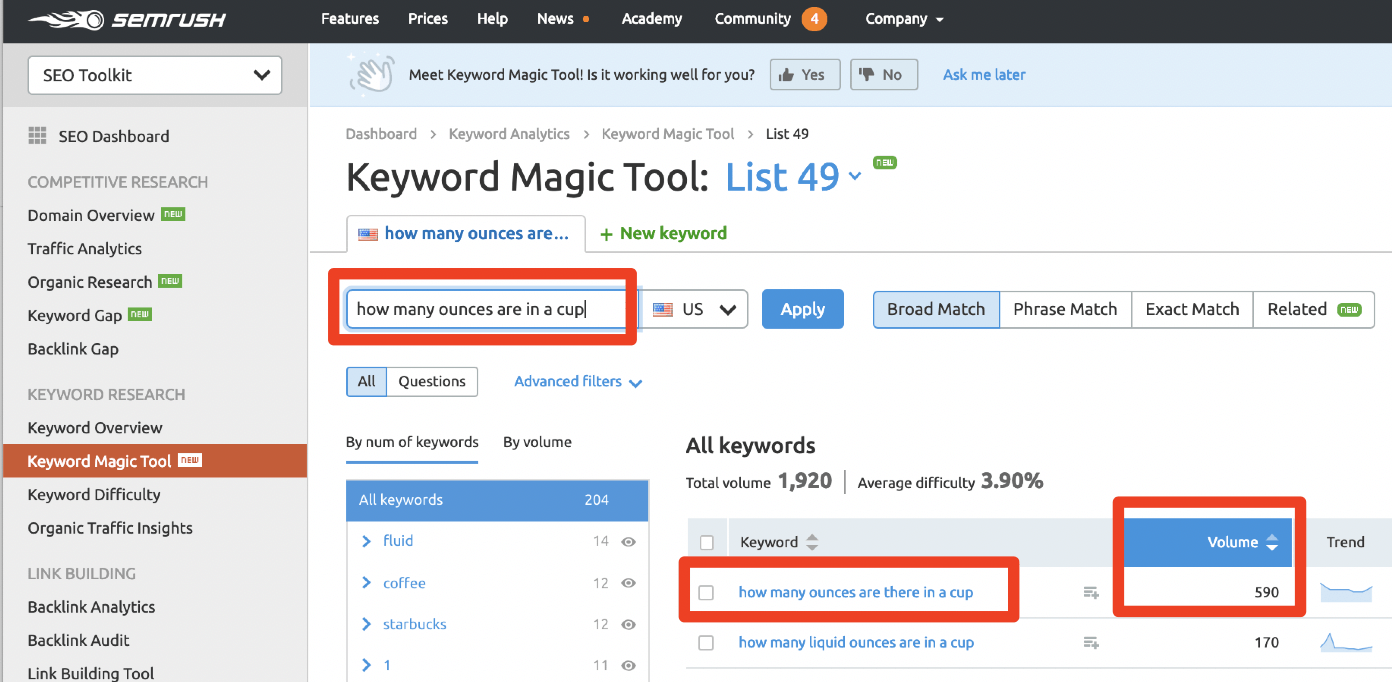Check 'how many ounces are there' row checkbox
The height and width of the screenshot is (682, 1392).
tap(706, 593)
